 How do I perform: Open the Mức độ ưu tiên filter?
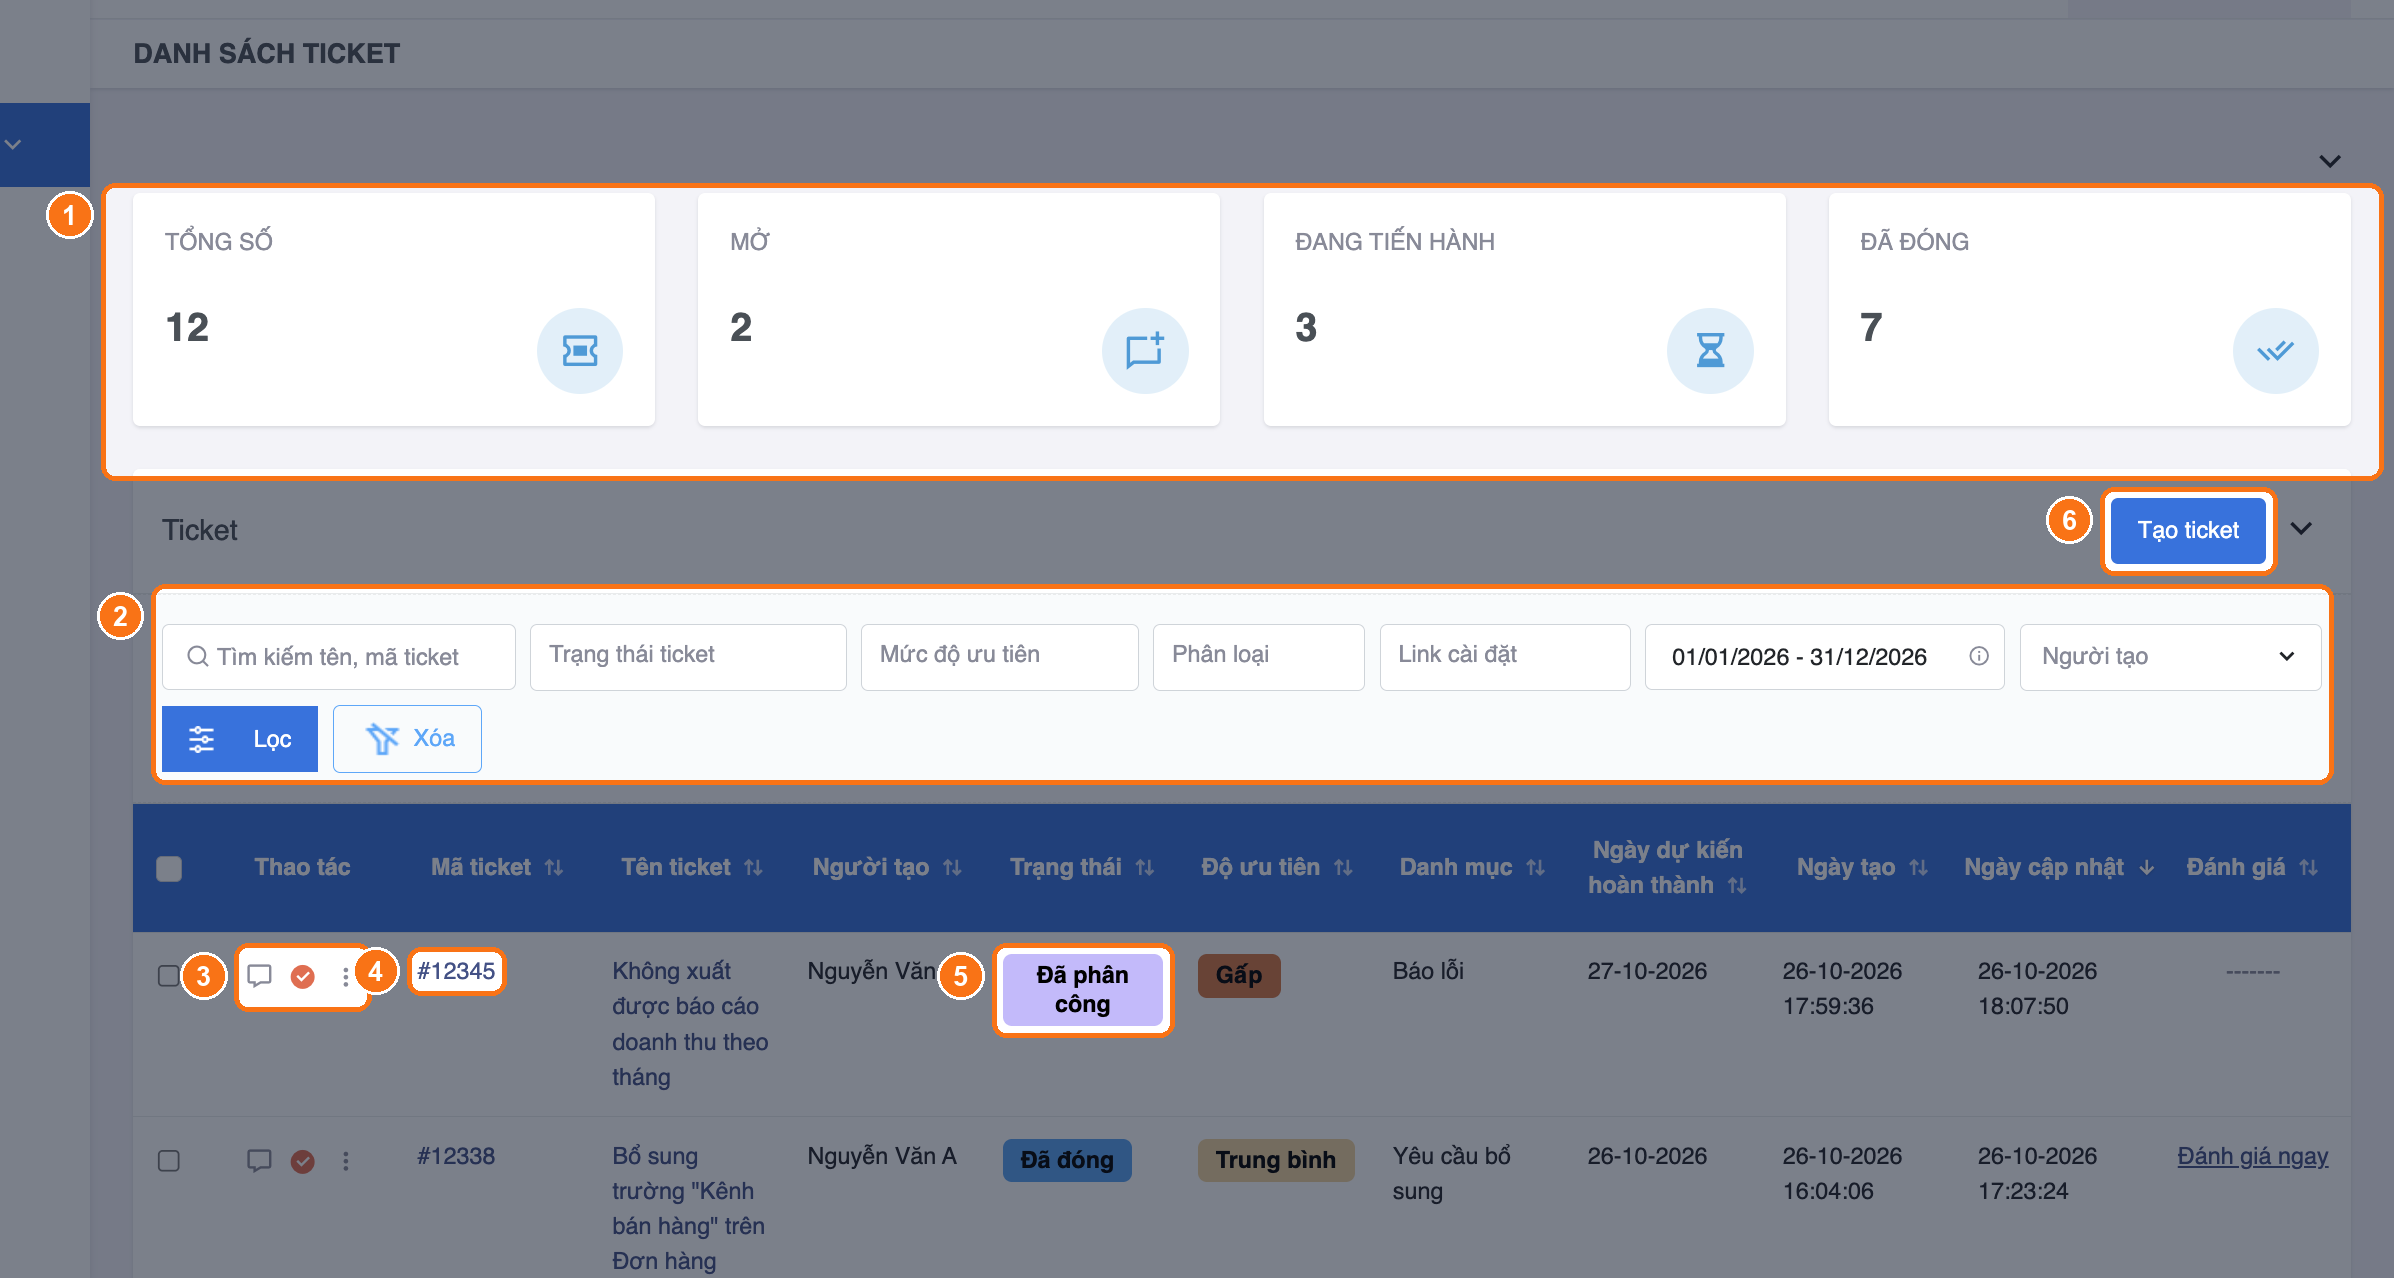coord(999,657)
